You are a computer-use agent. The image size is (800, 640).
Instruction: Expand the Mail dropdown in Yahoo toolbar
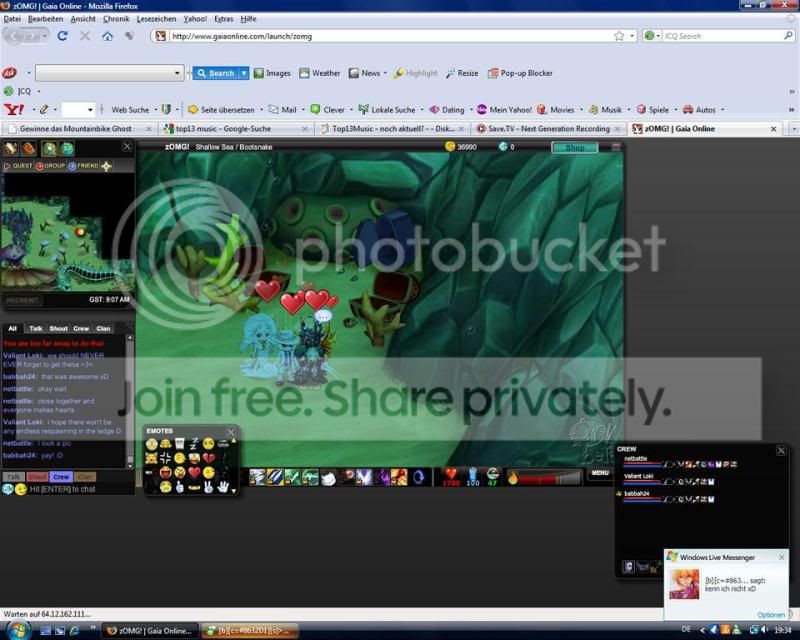[303, 110]
